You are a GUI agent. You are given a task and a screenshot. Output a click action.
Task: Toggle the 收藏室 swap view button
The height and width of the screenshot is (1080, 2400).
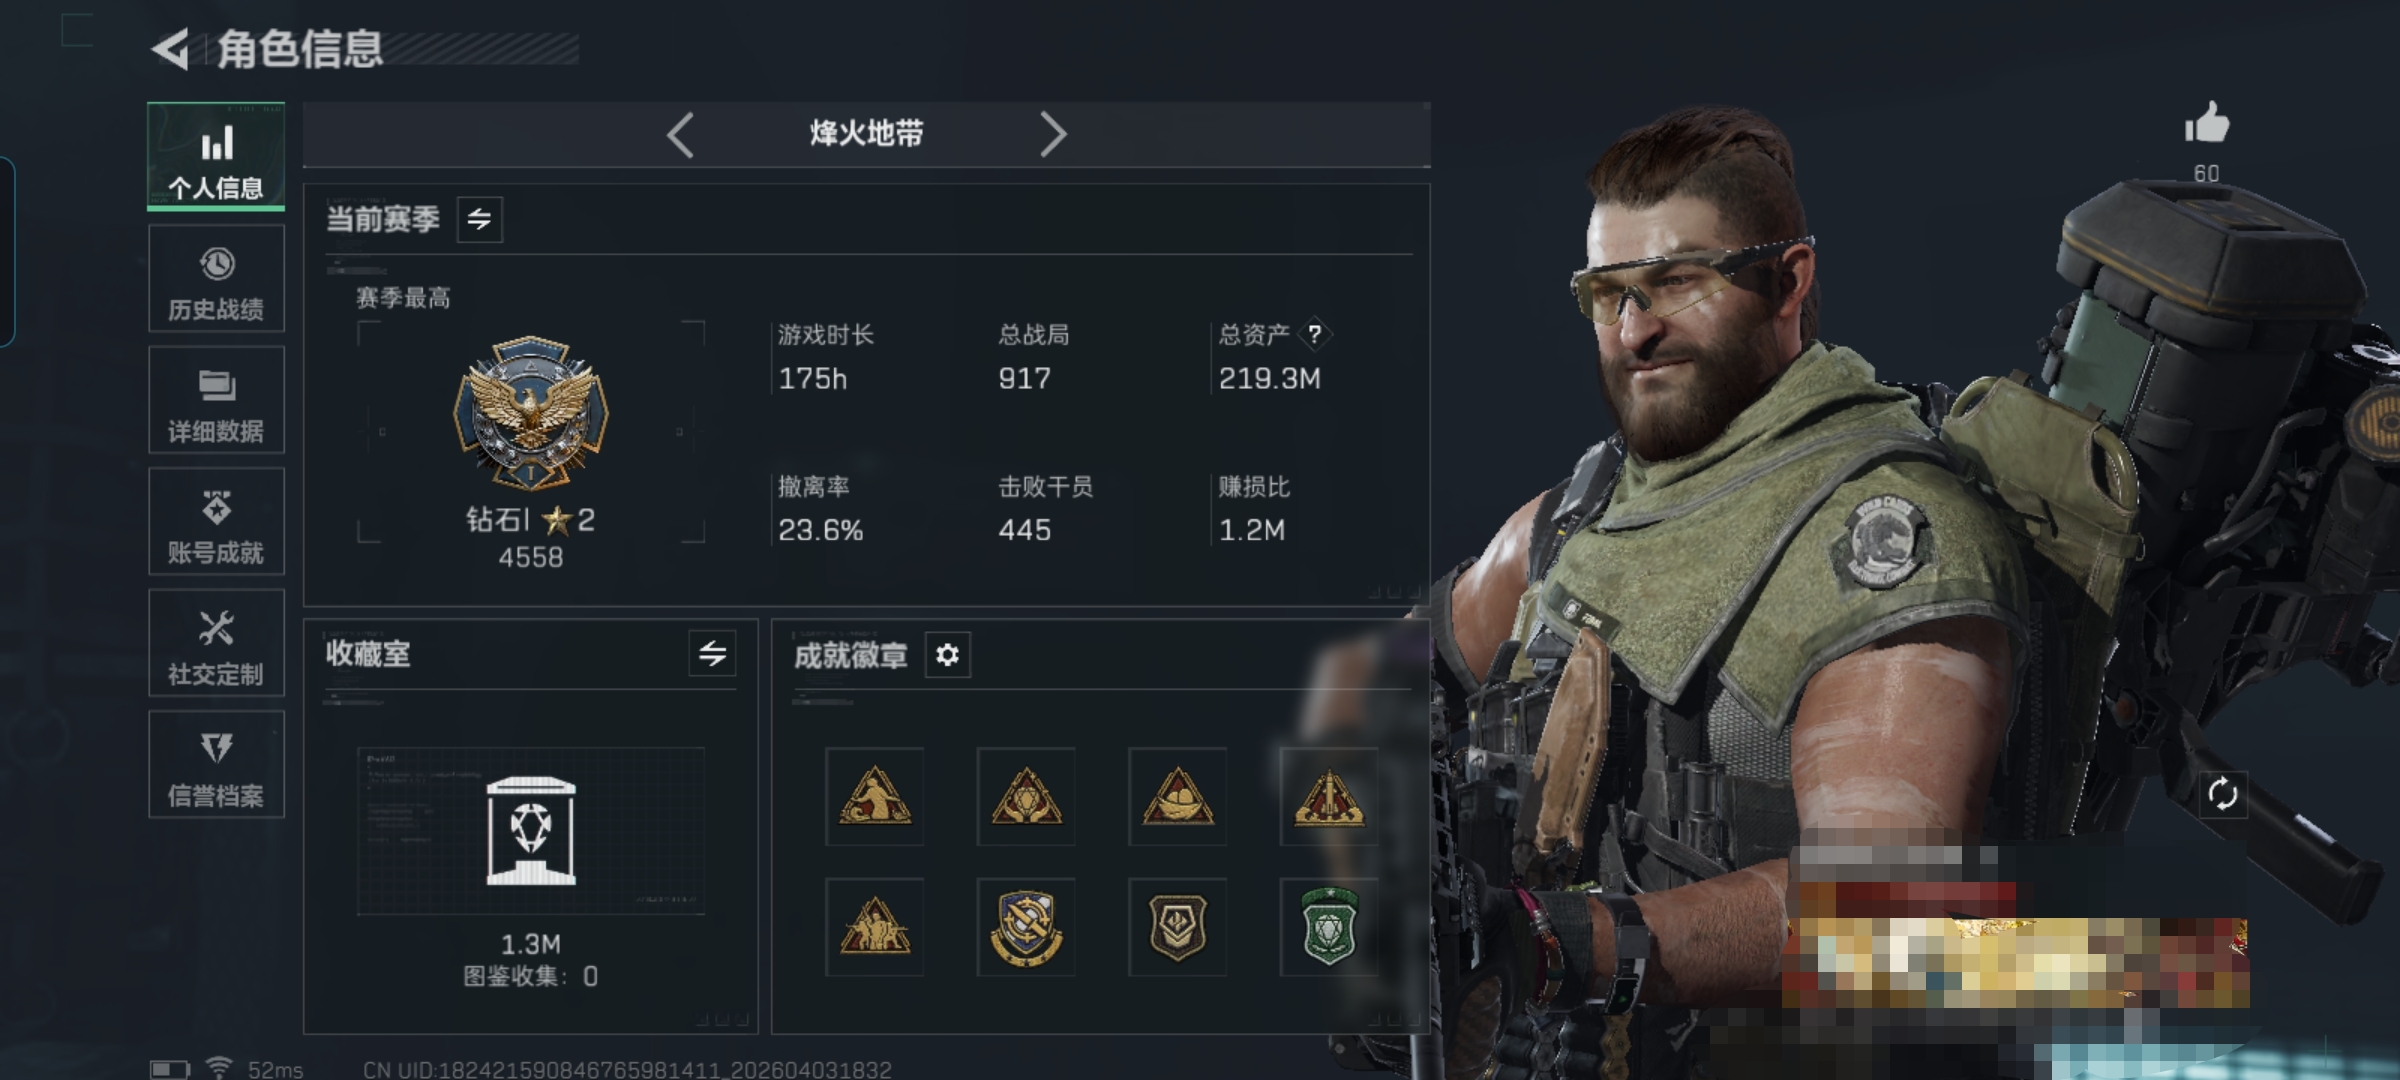(713, 654)
